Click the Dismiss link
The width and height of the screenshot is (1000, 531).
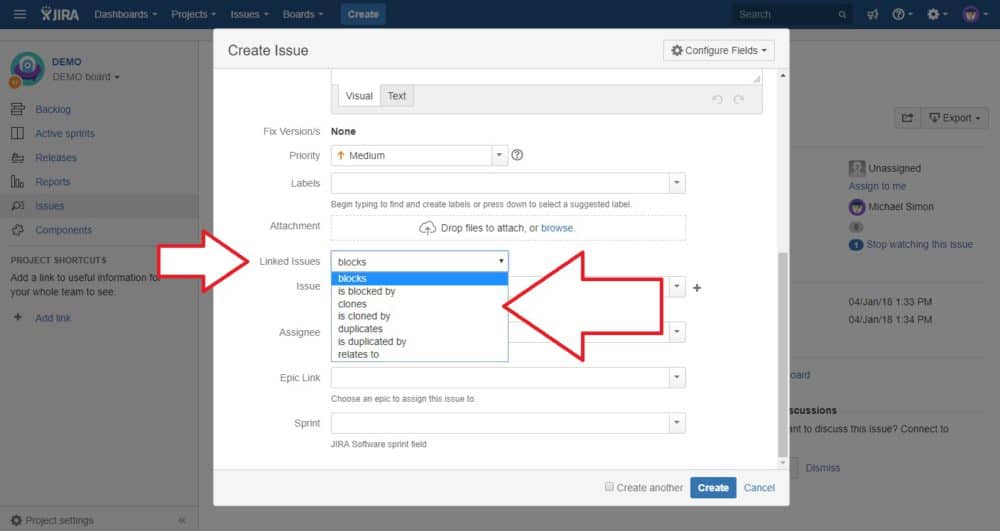[x=822, y=468]
